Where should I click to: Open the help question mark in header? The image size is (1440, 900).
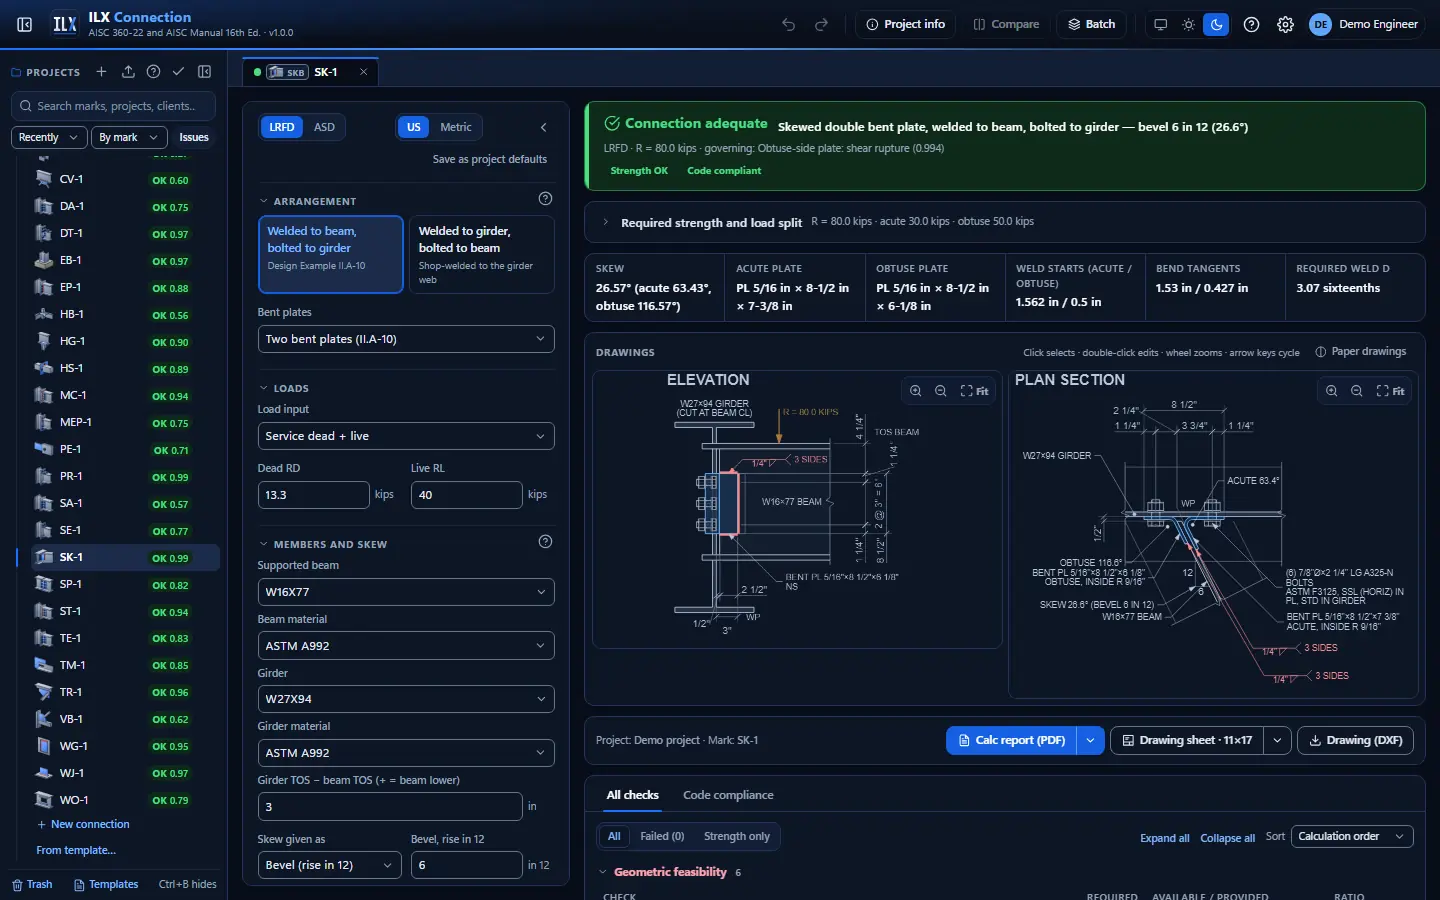1251,24
